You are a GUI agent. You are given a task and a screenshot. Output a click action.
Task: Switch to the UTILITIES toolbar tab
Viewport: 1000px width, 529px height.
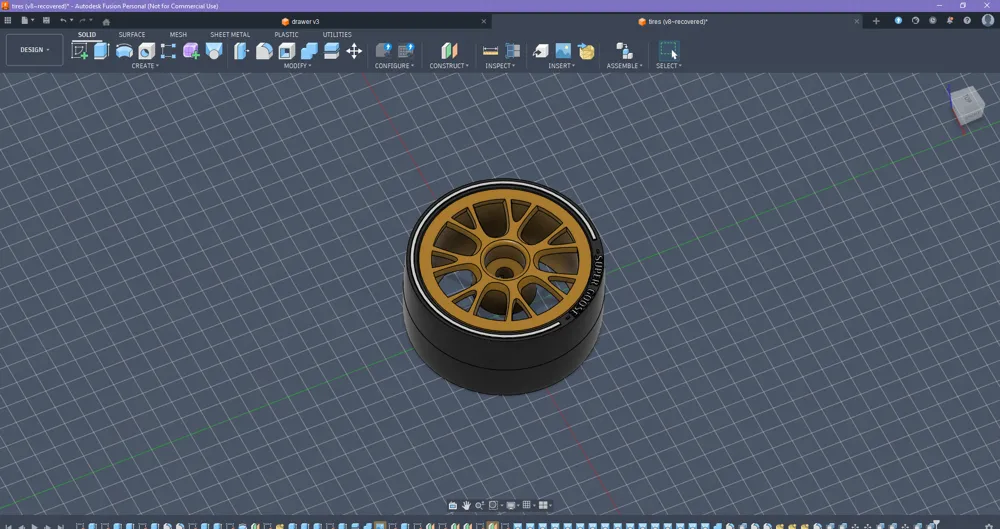337,34
